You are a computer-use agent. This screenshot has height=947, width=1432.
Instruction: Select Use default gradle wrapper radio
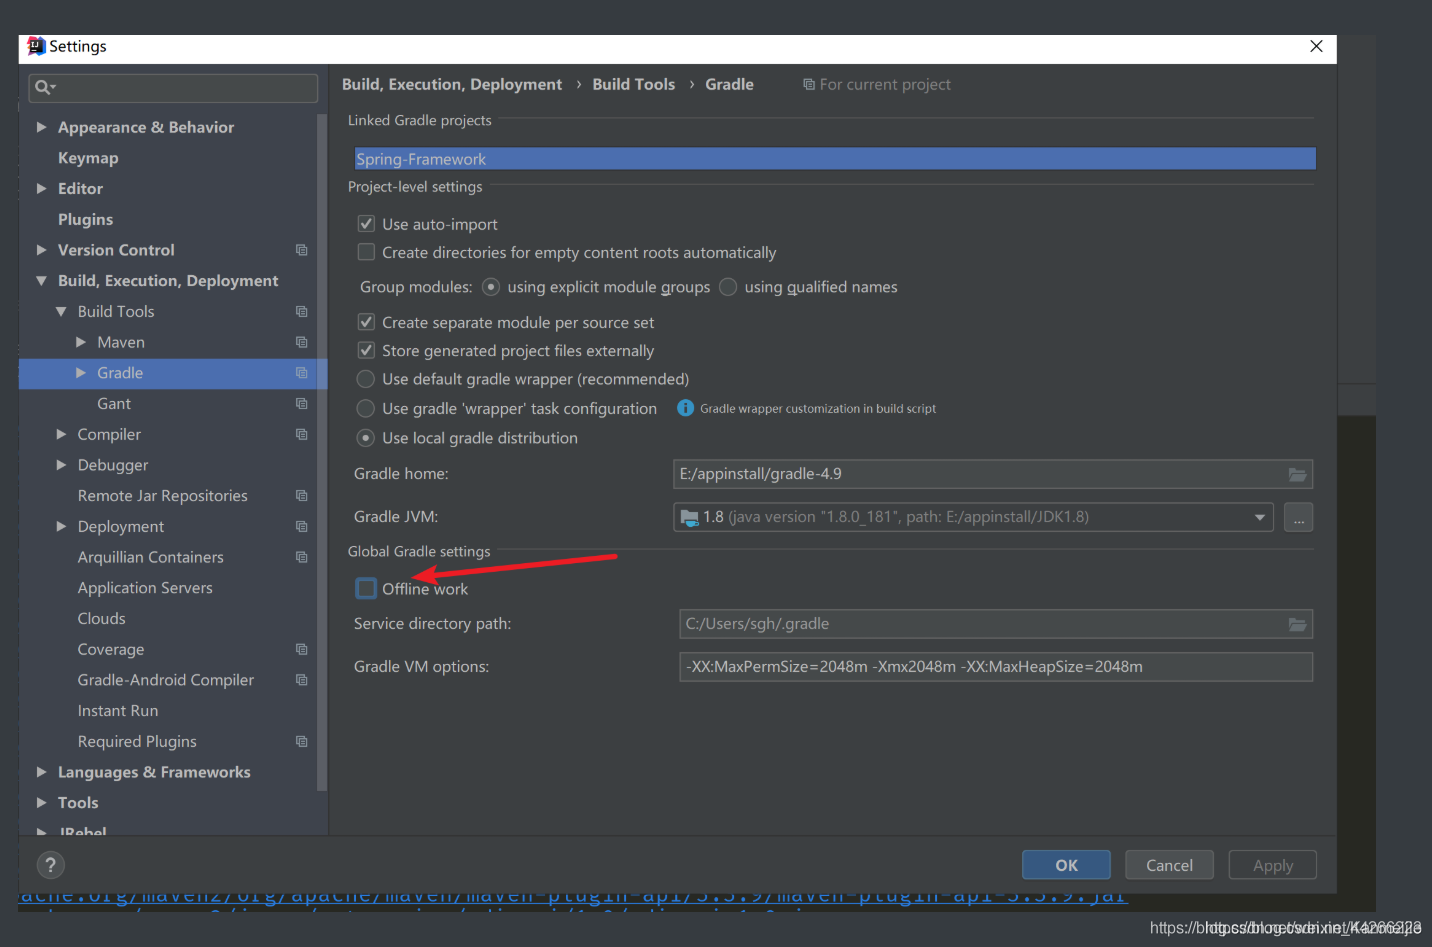tap(366, 379)
